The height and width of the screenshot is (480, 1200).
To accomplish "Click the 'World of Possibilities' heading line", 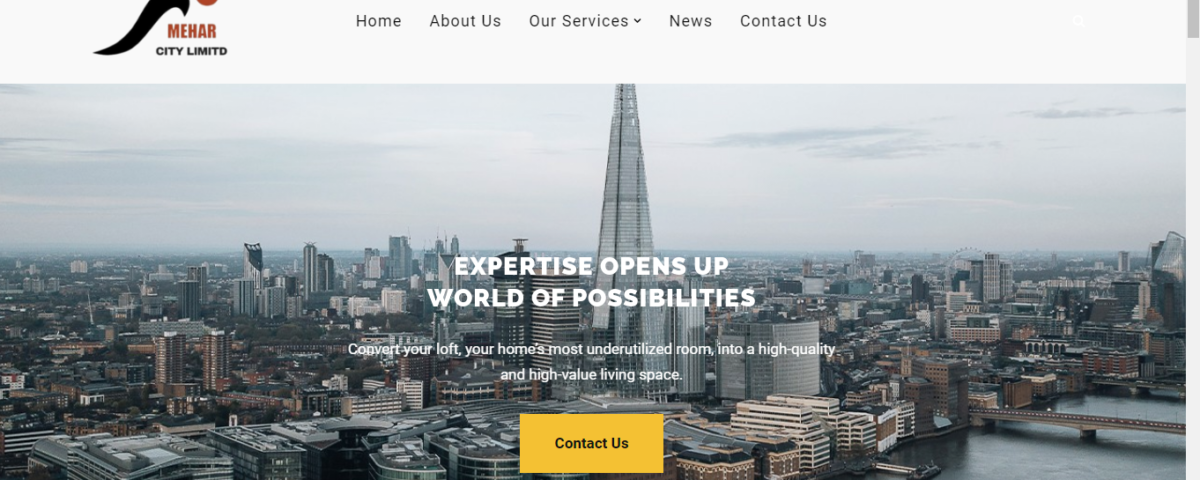I will (591, 297).
